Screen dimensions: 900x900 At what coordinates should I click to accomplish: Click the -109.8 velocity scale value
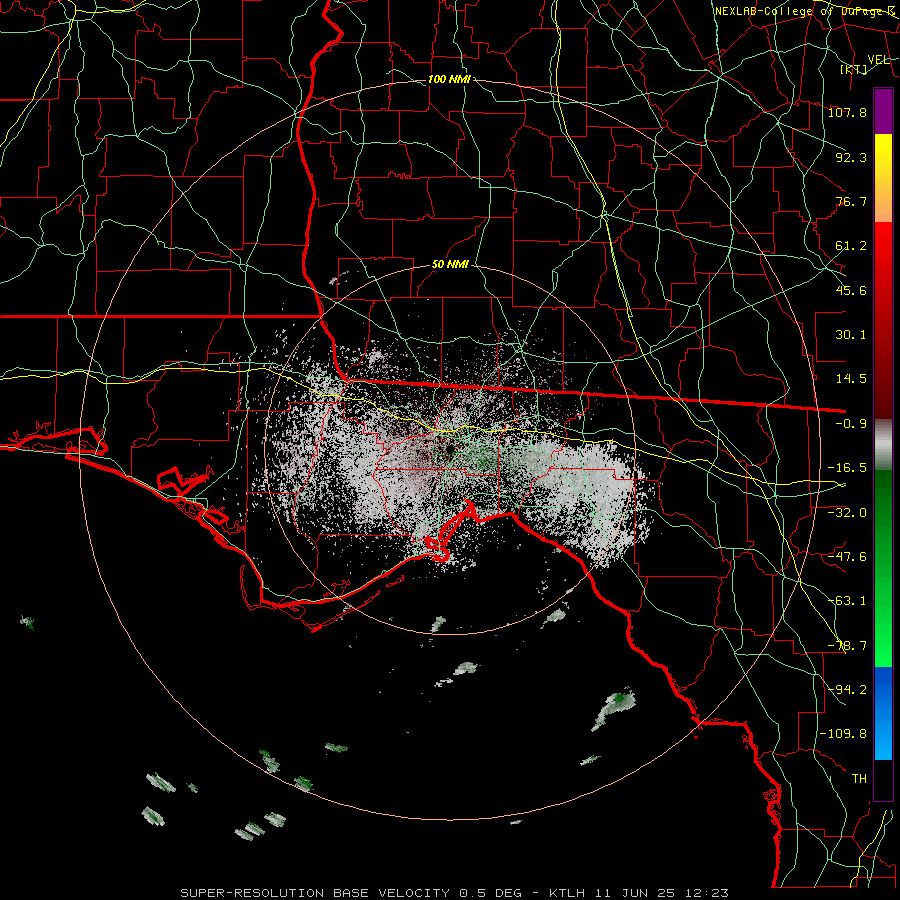click(x=843, y=734)
